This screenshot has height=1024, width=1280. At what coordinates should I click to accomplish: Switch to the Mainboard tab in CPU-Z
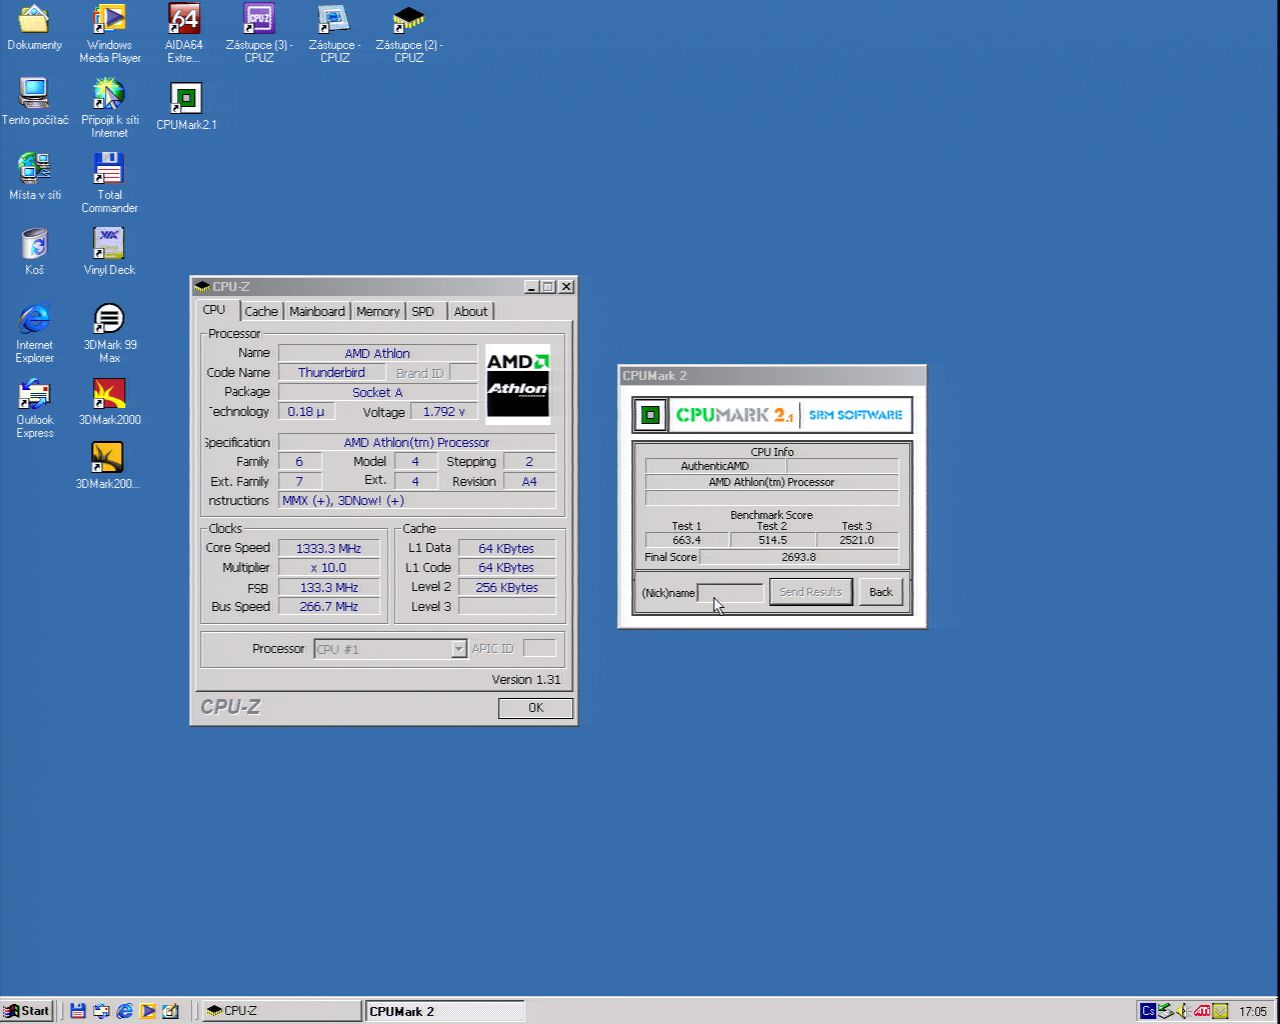pos(317,312)
